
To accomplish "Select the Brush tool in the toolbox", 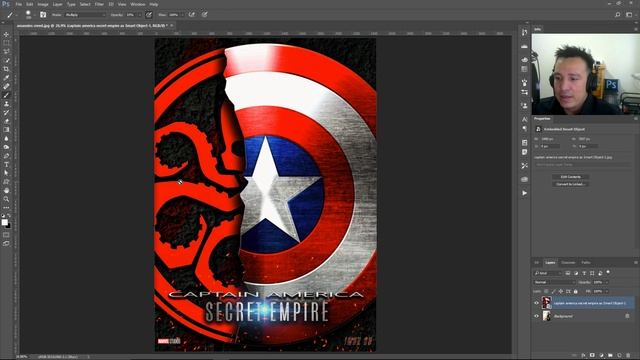I will (6, 95).
